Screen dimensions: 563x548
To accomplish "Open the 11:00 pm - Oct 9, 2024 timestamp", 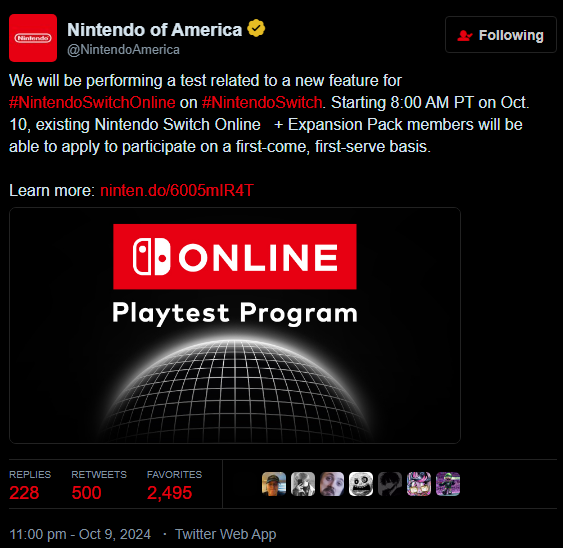I will pos(80,534).
